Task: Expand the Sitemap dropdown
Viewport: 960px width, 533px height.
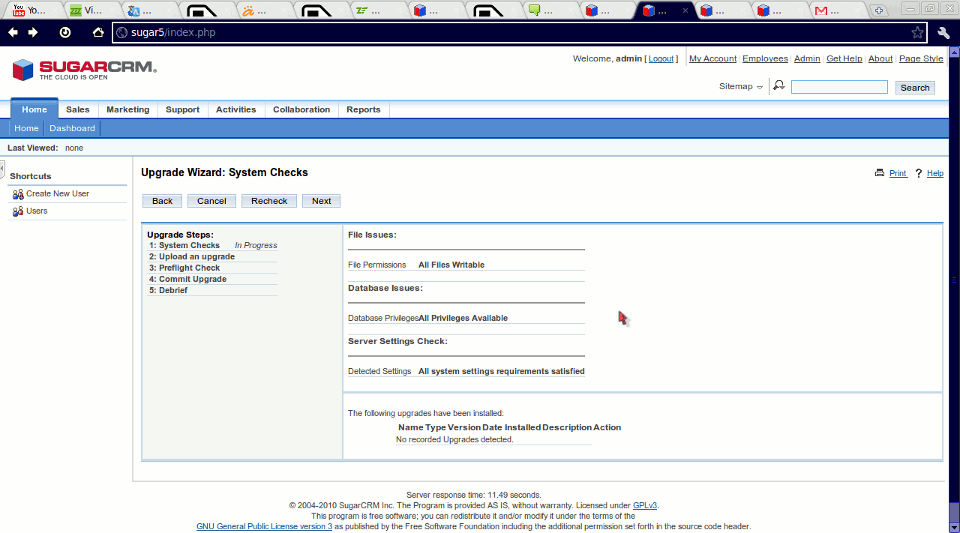Action: pyautogui.click(x=741, y=87)
